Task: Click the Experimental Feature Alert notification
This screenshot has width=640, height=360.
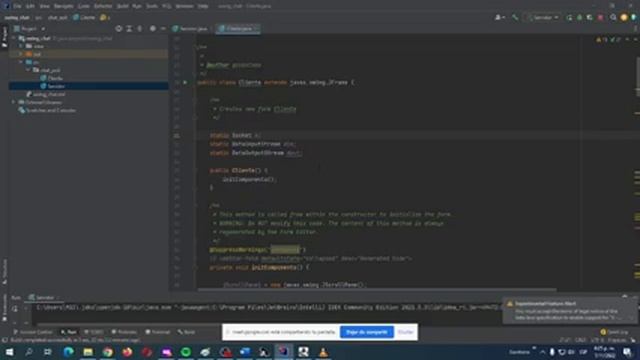Action: [x=570, y=311]
